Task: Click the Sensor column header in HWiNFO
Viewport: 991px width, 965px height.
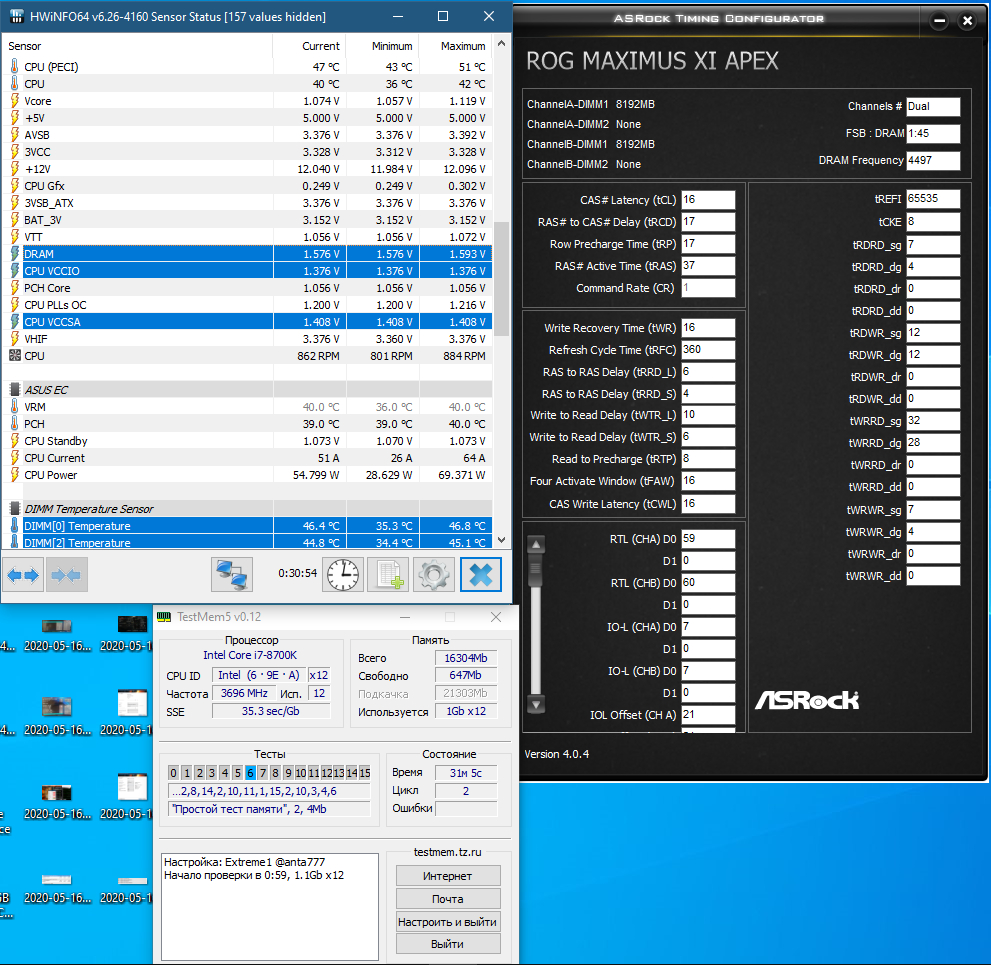Action: pos(137,46)
